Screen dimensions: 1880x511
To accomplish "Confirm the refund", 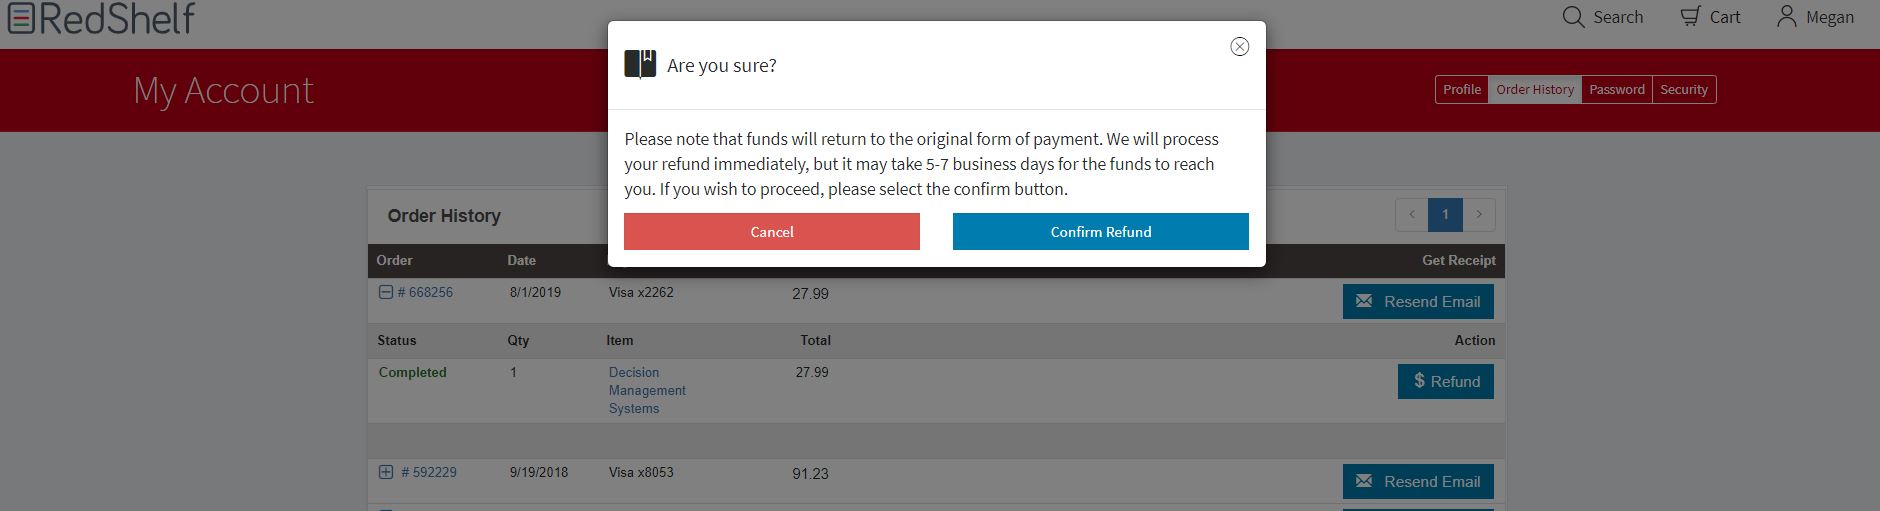I will tap(1100, 231).
